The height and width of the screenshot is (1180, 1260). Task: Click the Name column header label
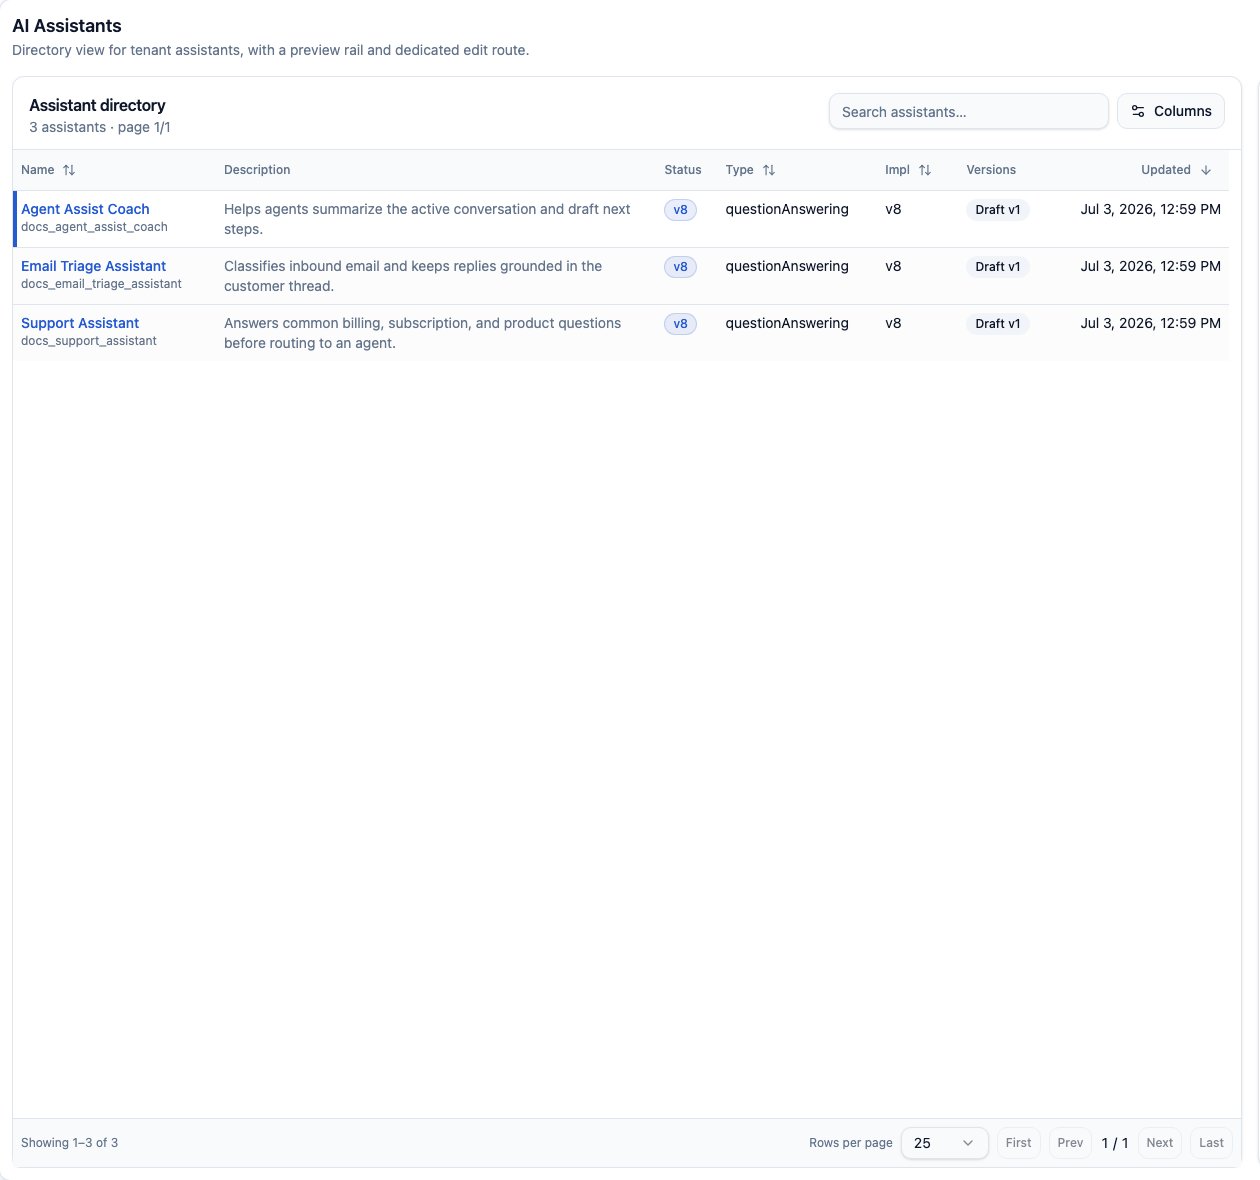click(38, 170)
